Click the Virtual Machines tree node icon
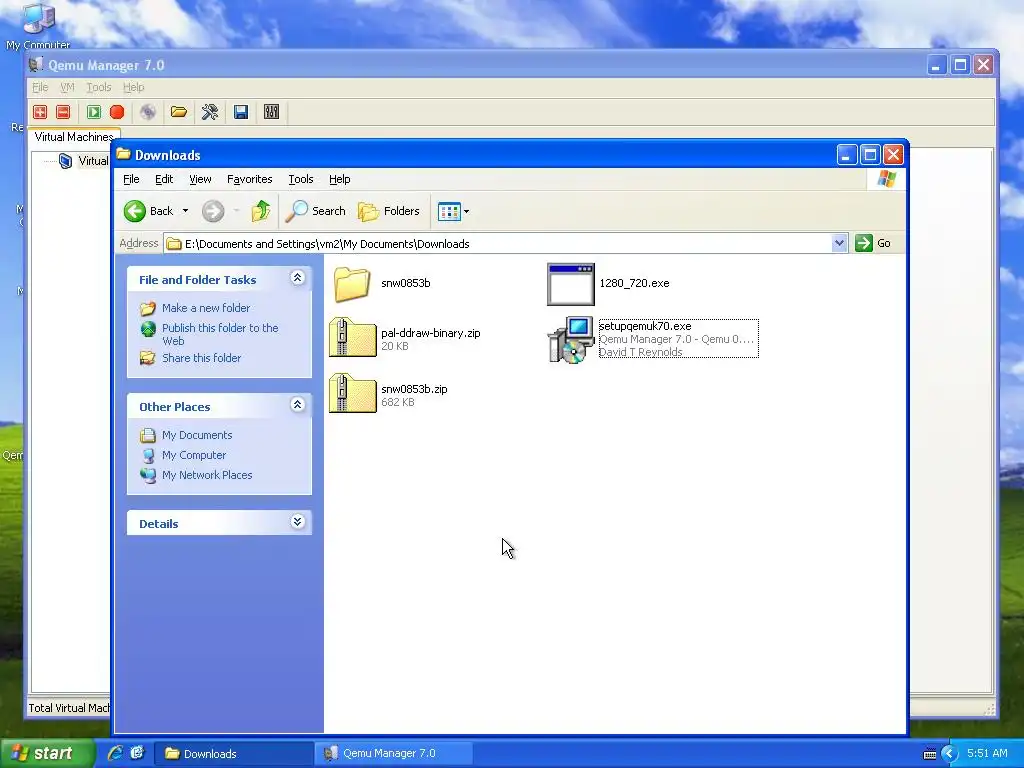The height and width of the screenshot is (768, 1024). click(x=65, y=161)
